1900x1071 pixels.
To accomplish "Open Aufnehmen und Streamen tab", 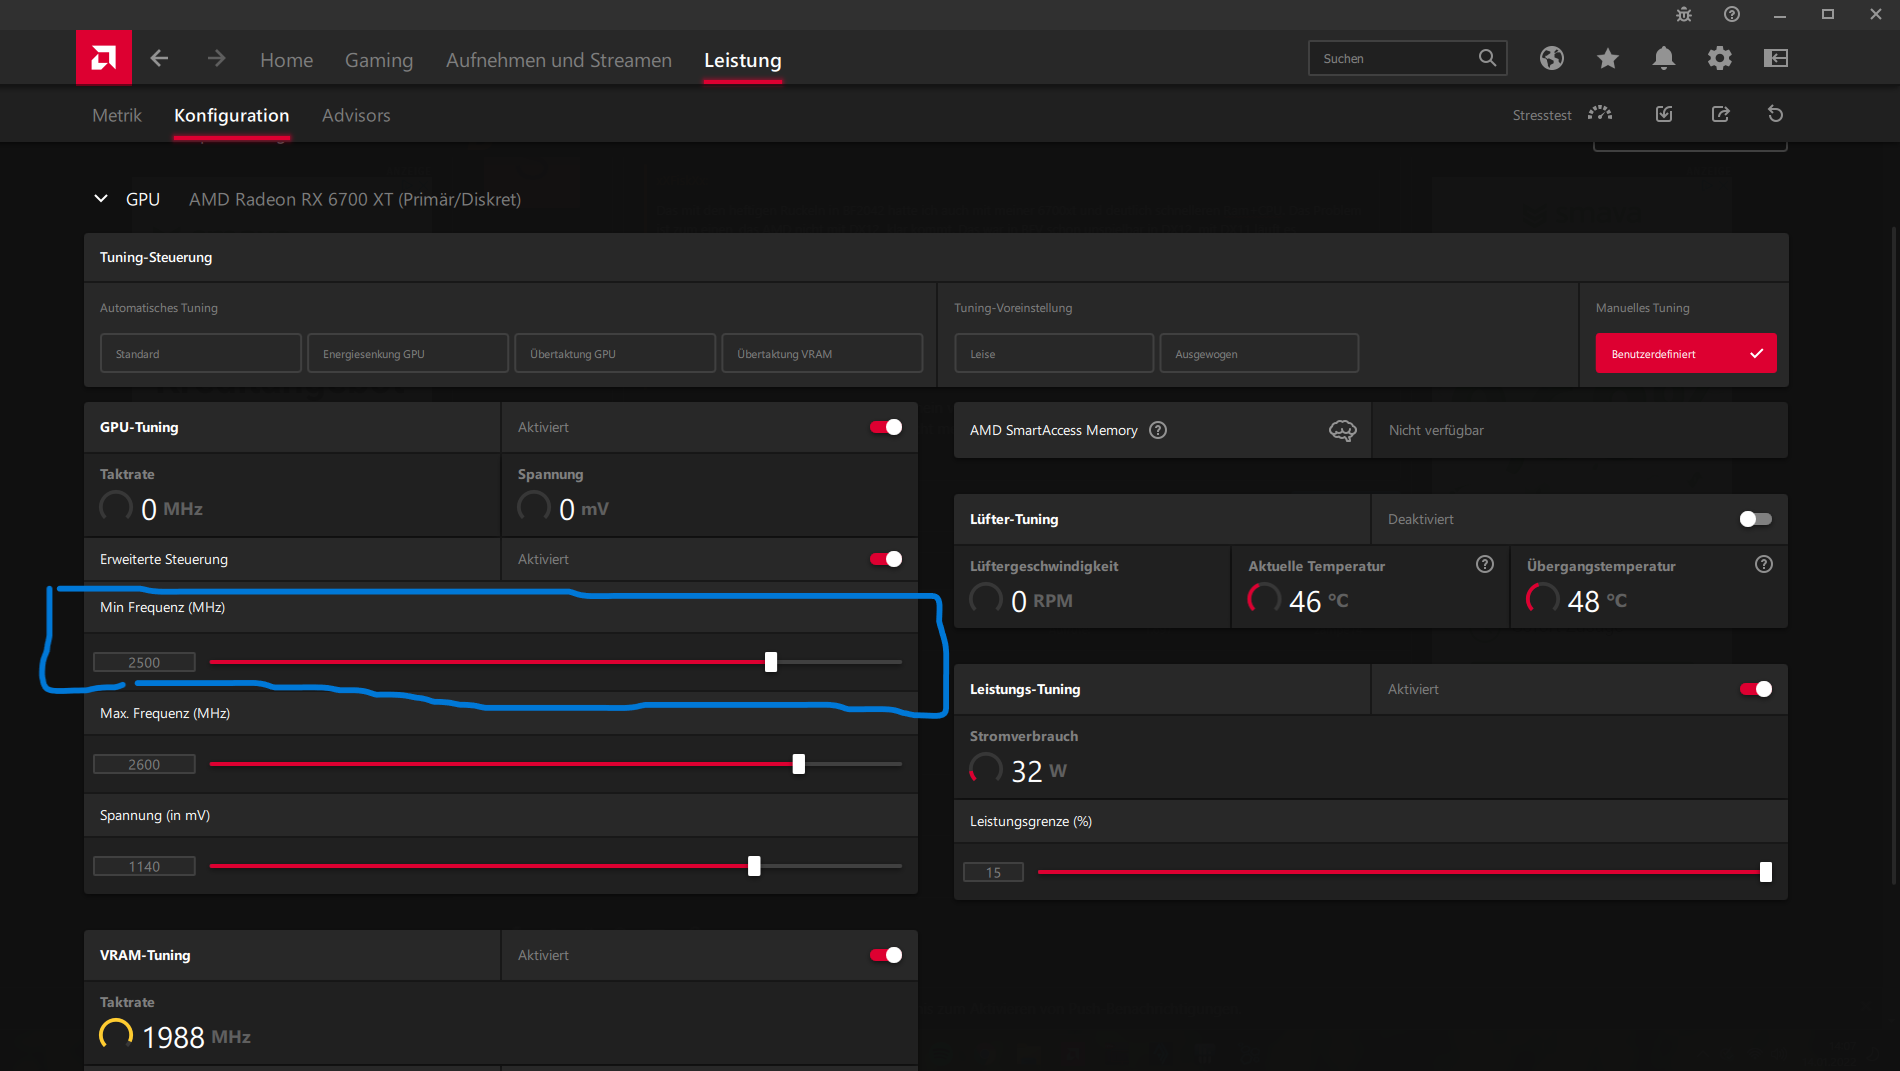I will pos(559,60).
